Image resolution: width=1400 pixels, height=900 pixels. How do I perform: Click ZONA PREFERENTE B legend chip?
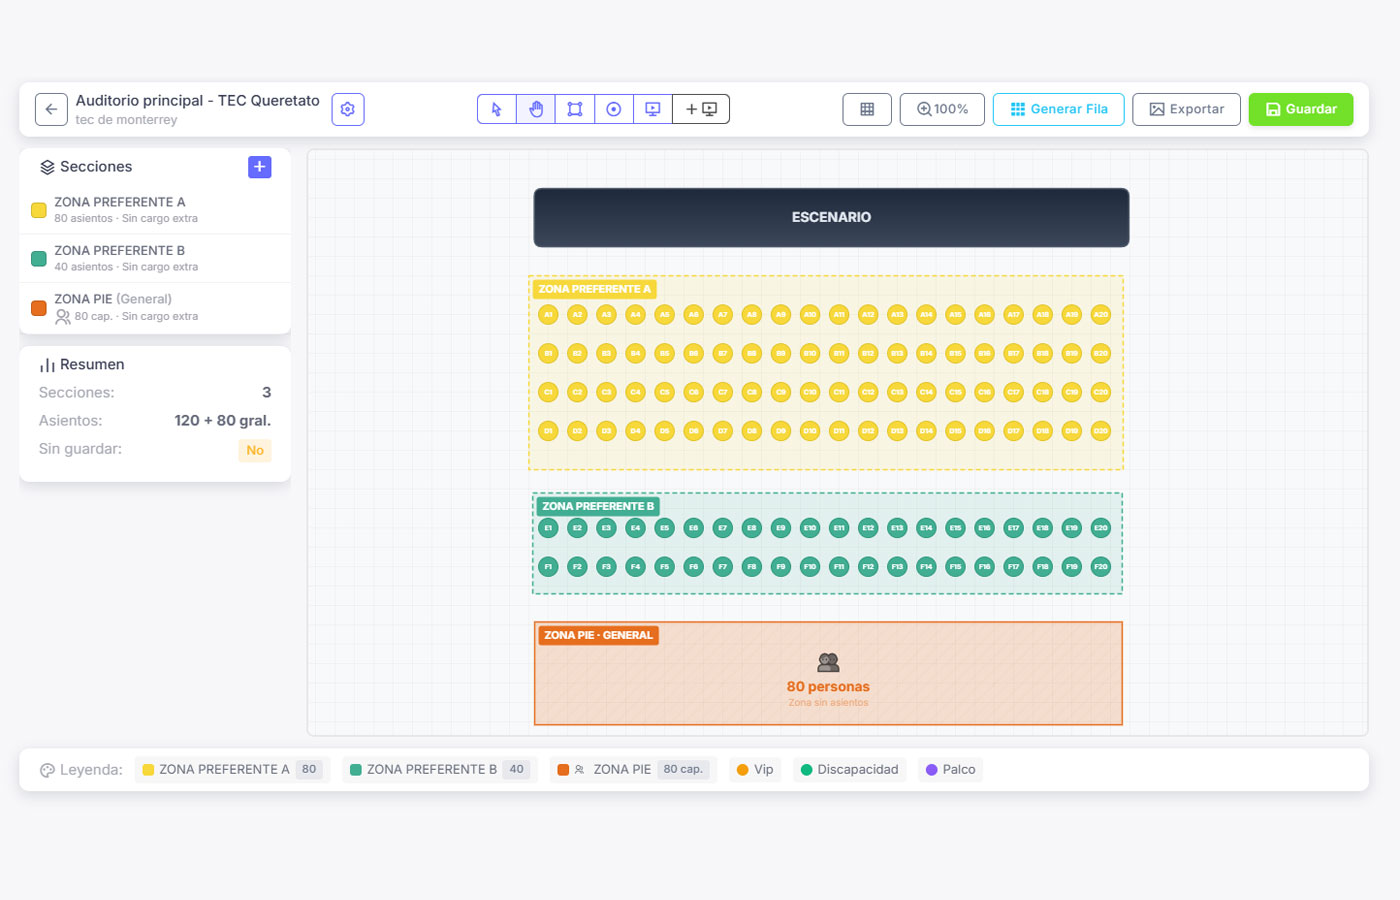tap(440, 770)
